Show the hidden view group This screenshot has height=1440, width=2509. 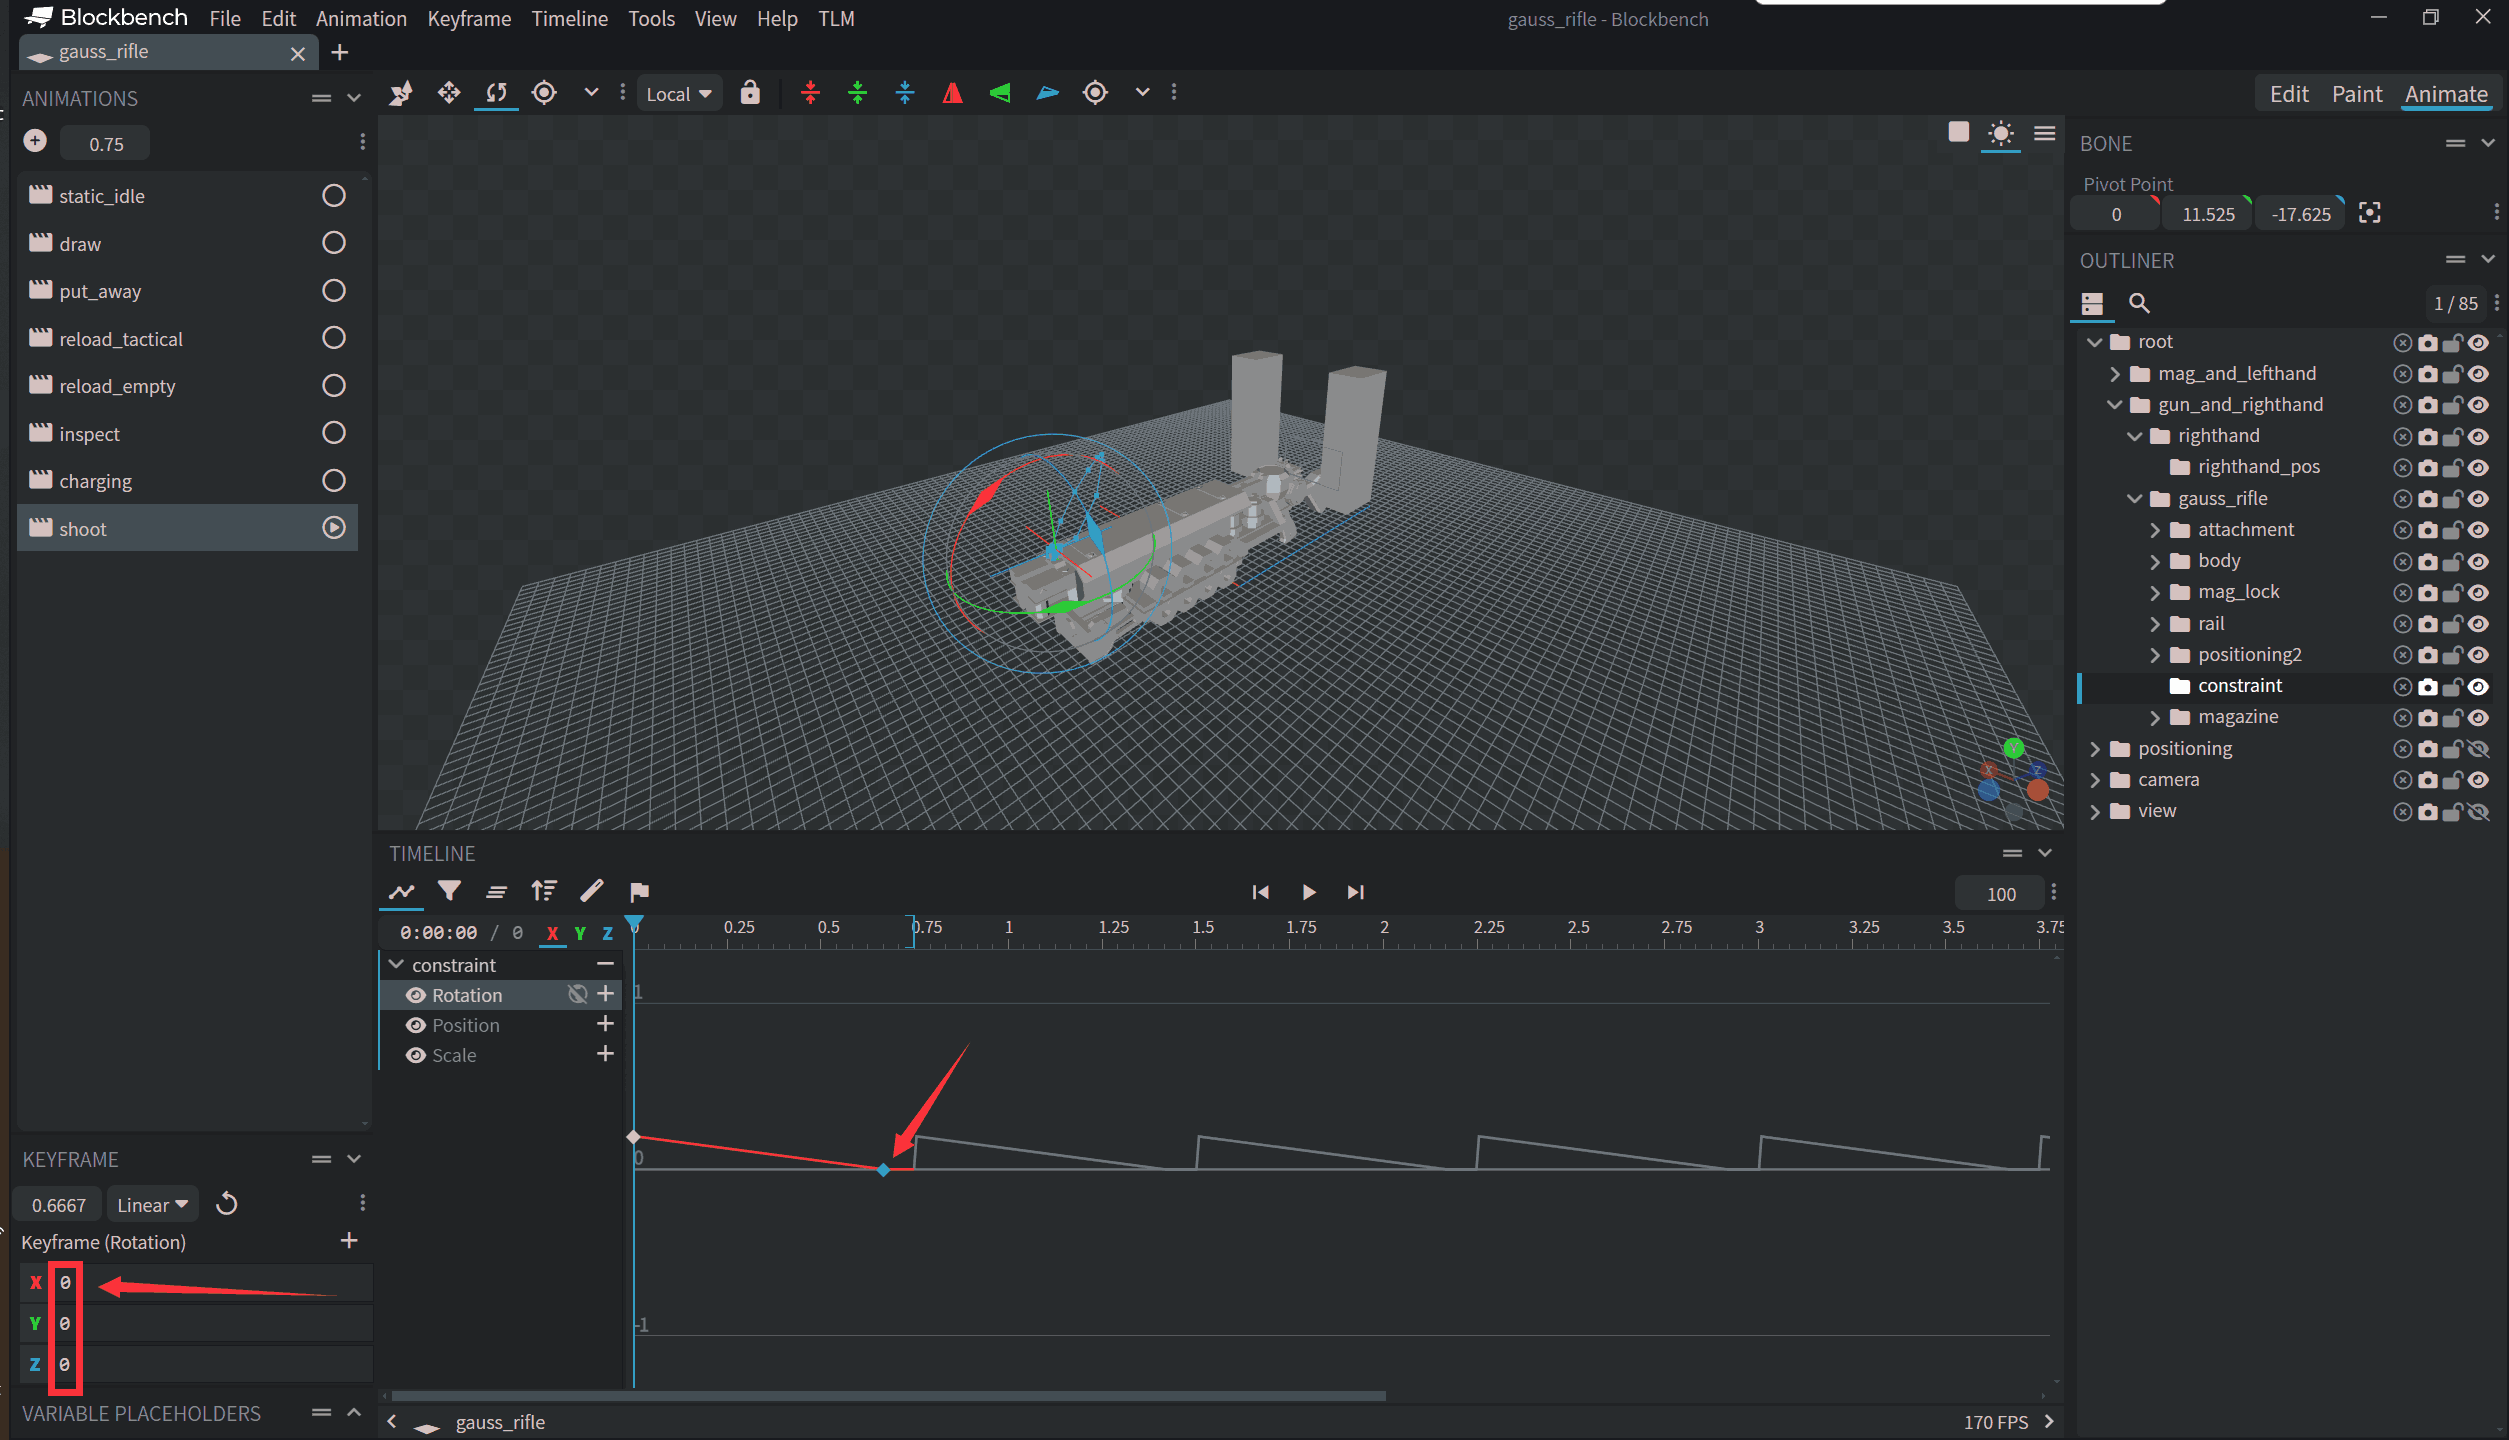click(x=2478, y=811)
